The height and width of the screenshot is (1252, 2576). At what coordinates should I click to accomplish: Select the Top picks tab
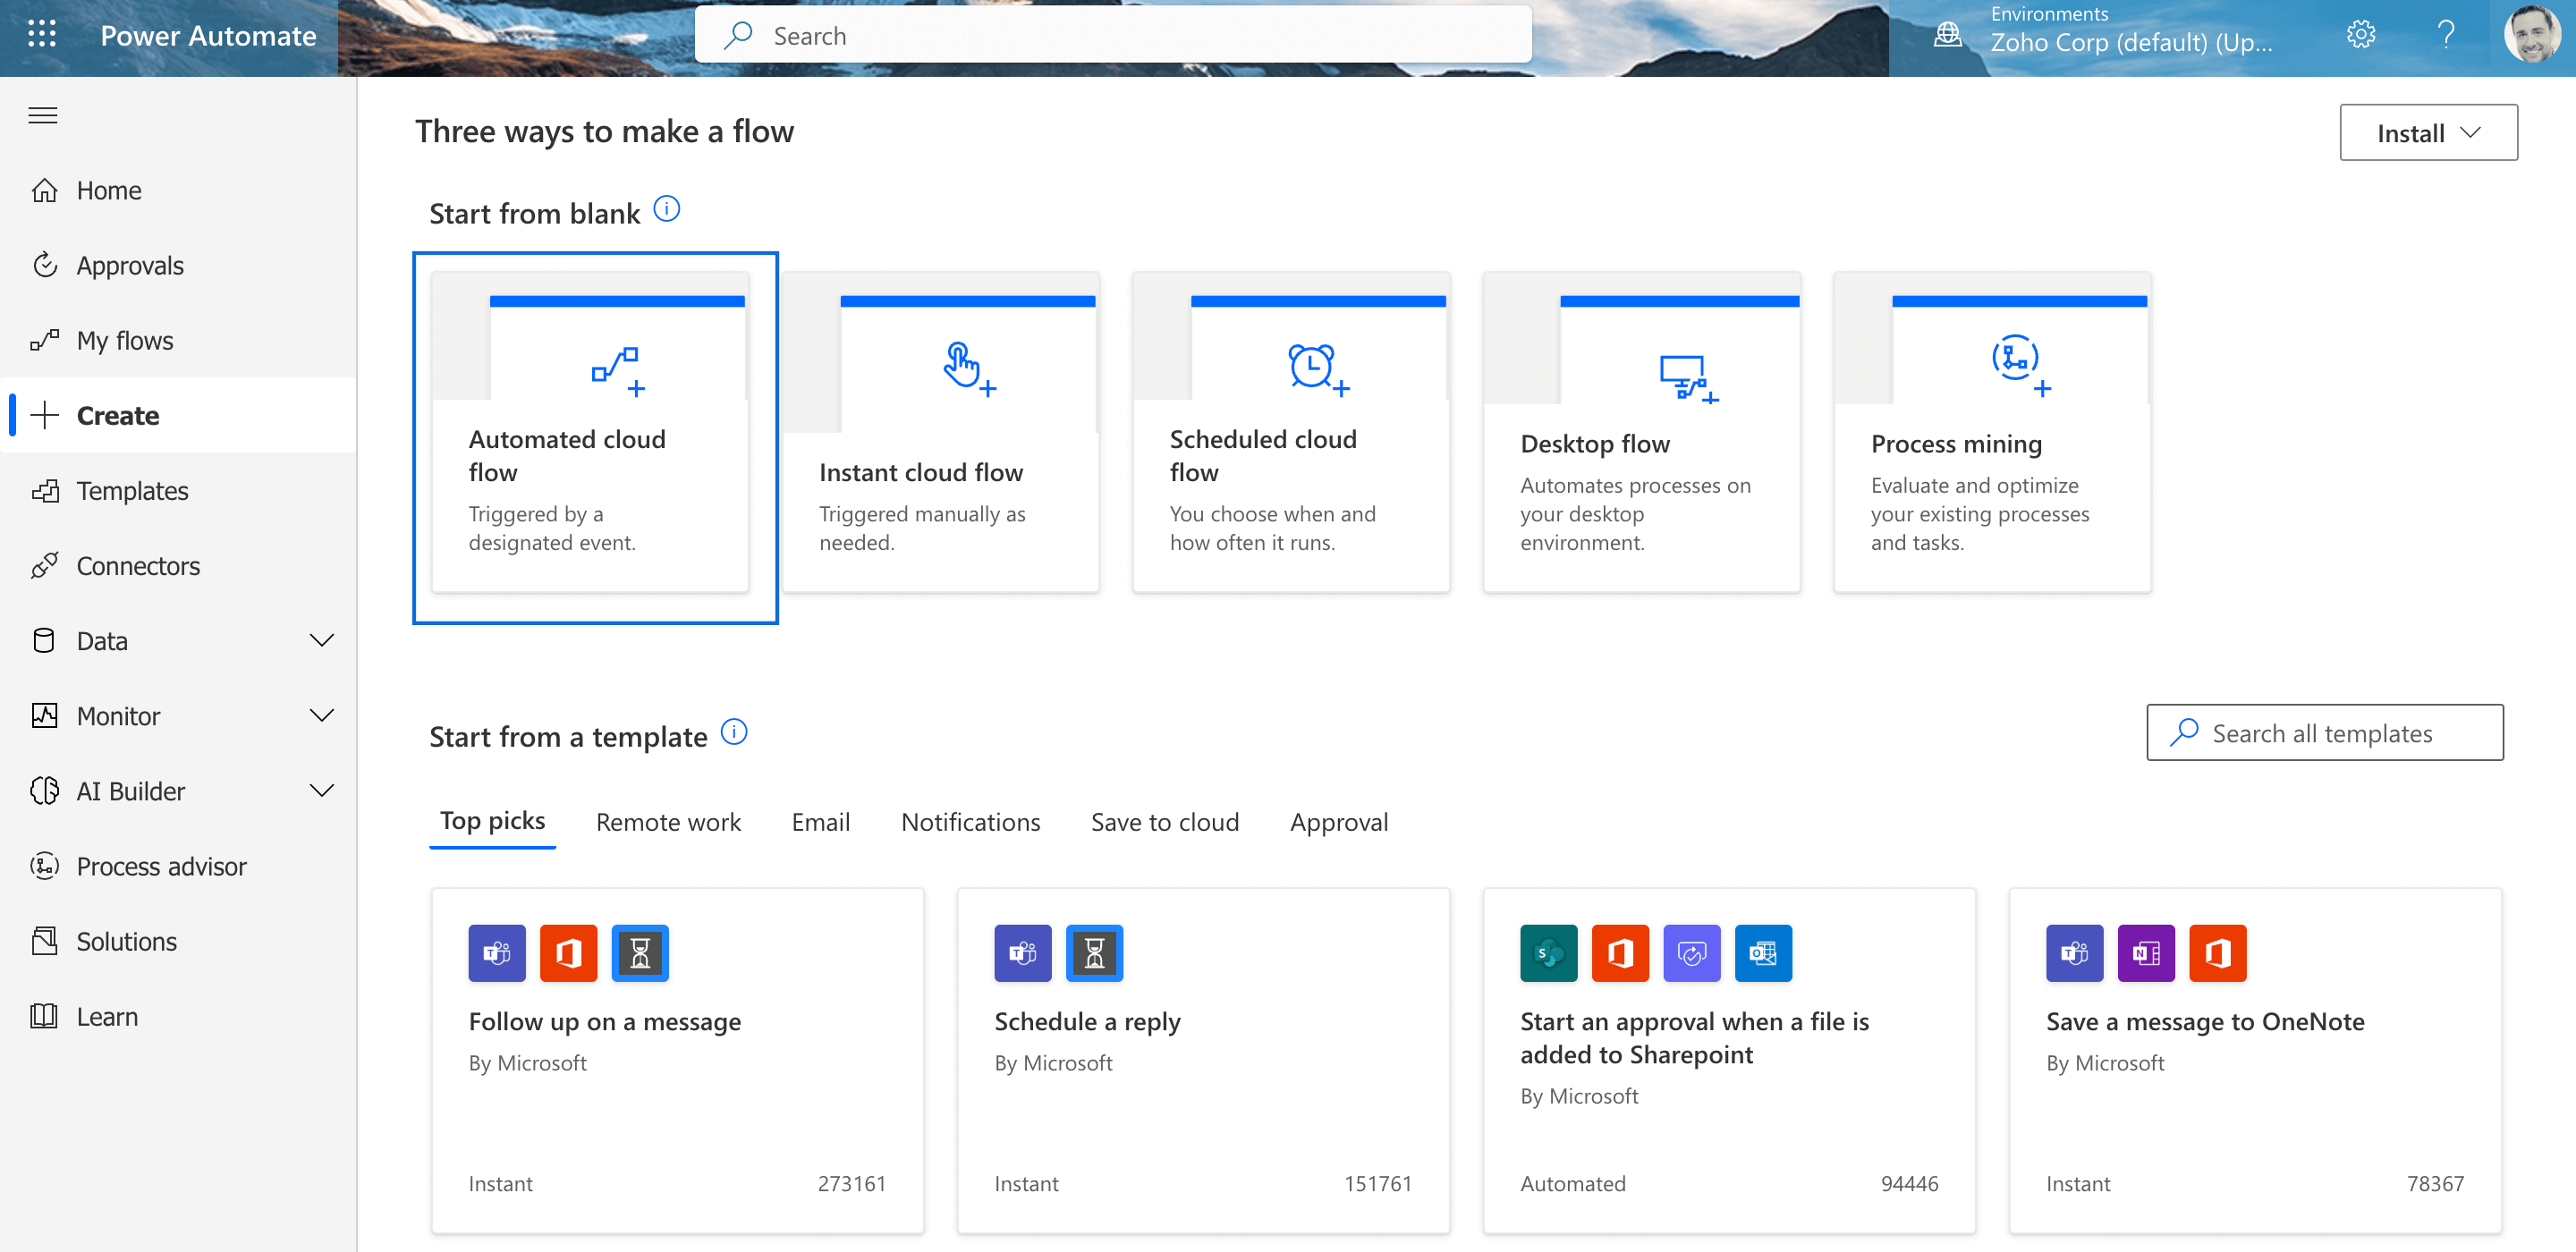(x=493, y=821)
